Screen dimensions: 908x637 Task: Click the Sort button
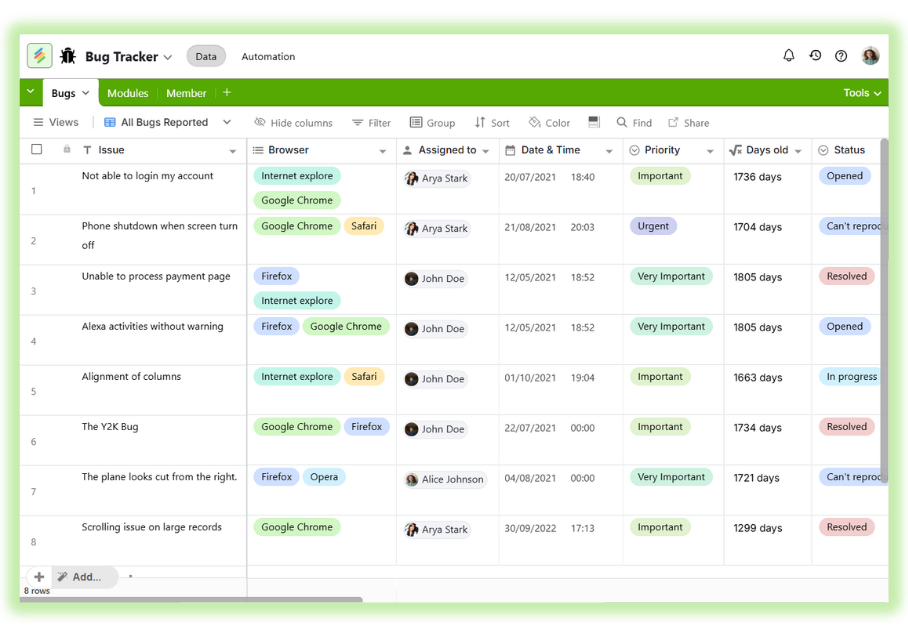pyautogui.click(x=492, y=123)
